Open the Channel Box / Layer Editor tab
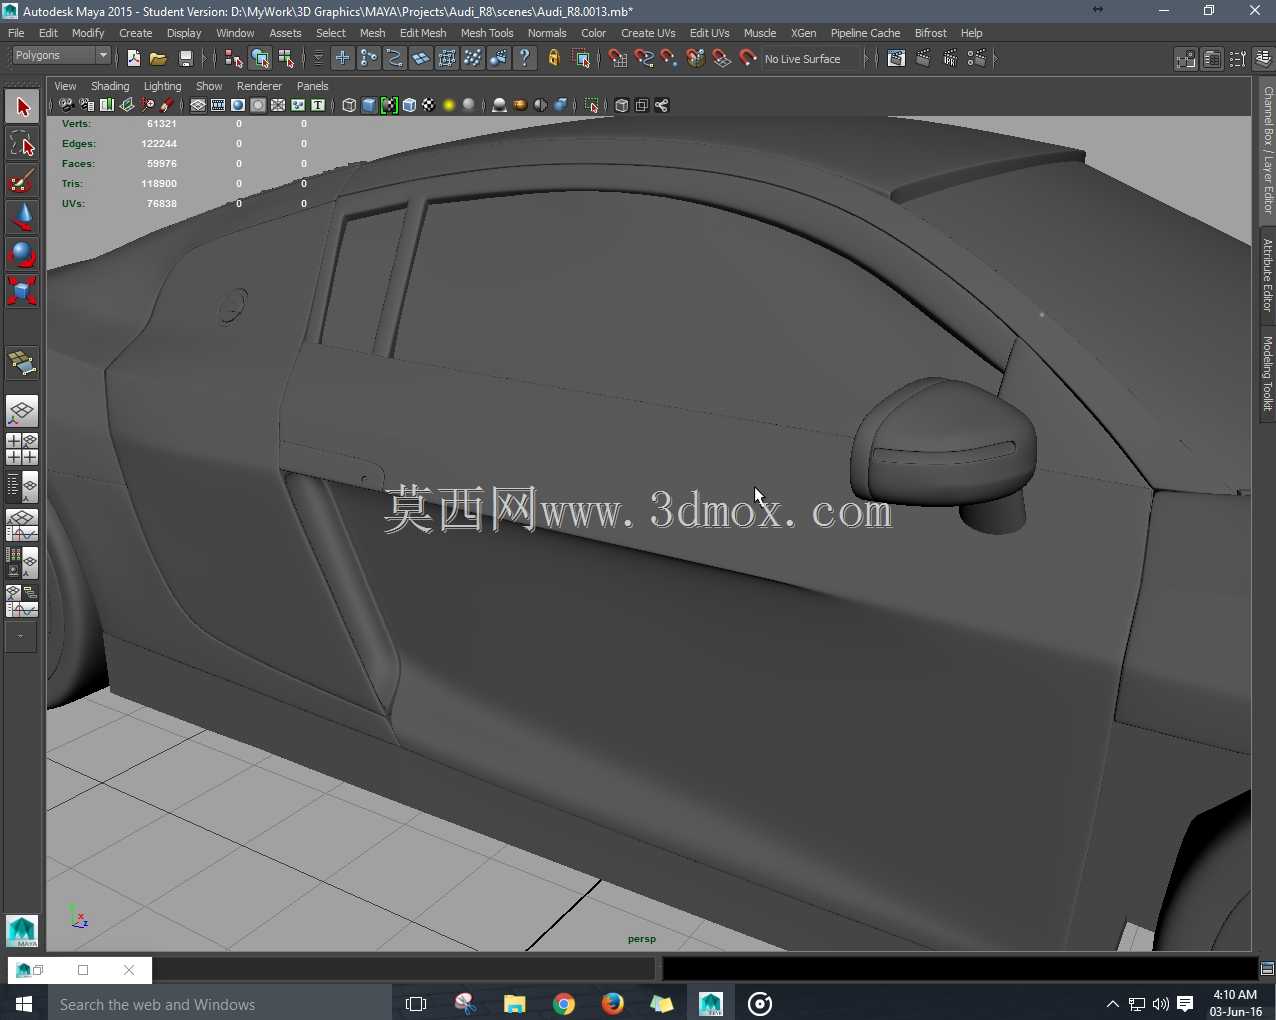This screenshot has height=1020, width=1276. point(1267,150)
